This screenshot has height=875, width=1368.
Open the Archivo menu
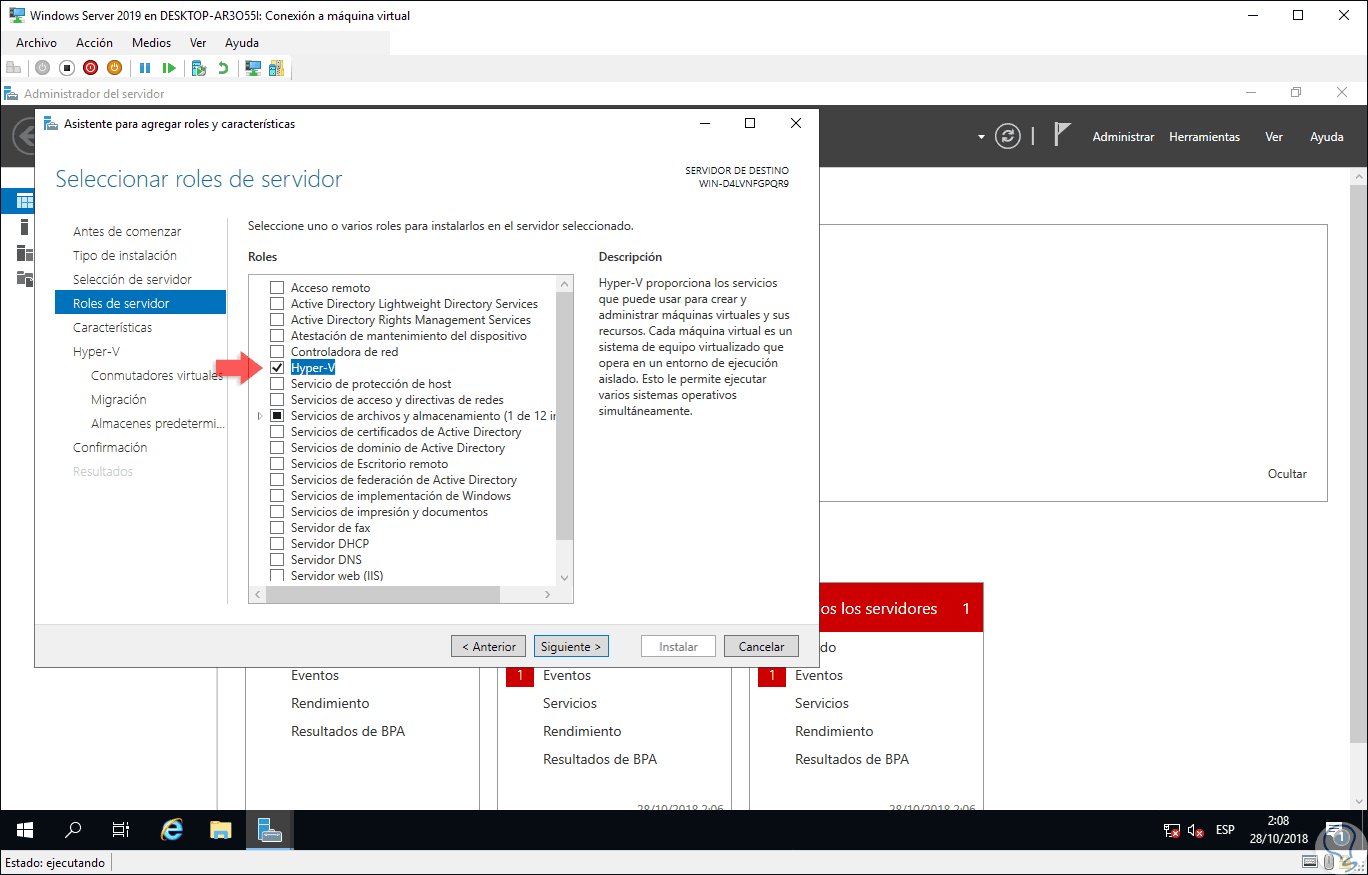coord(36,43)
